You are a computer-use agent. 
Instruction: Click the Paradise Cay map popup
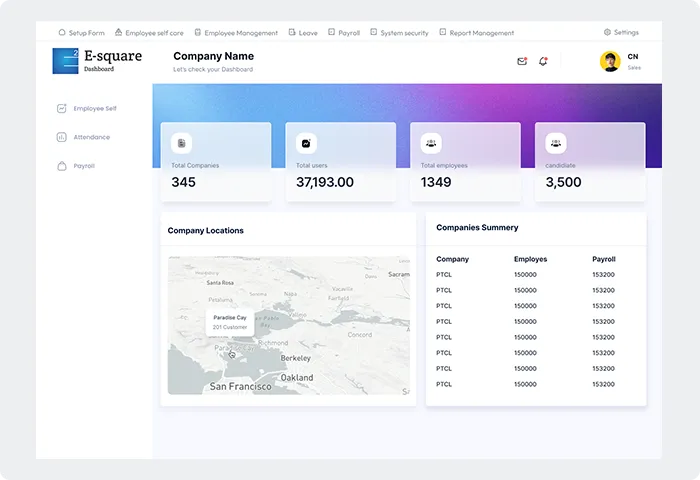click(230, 322)
